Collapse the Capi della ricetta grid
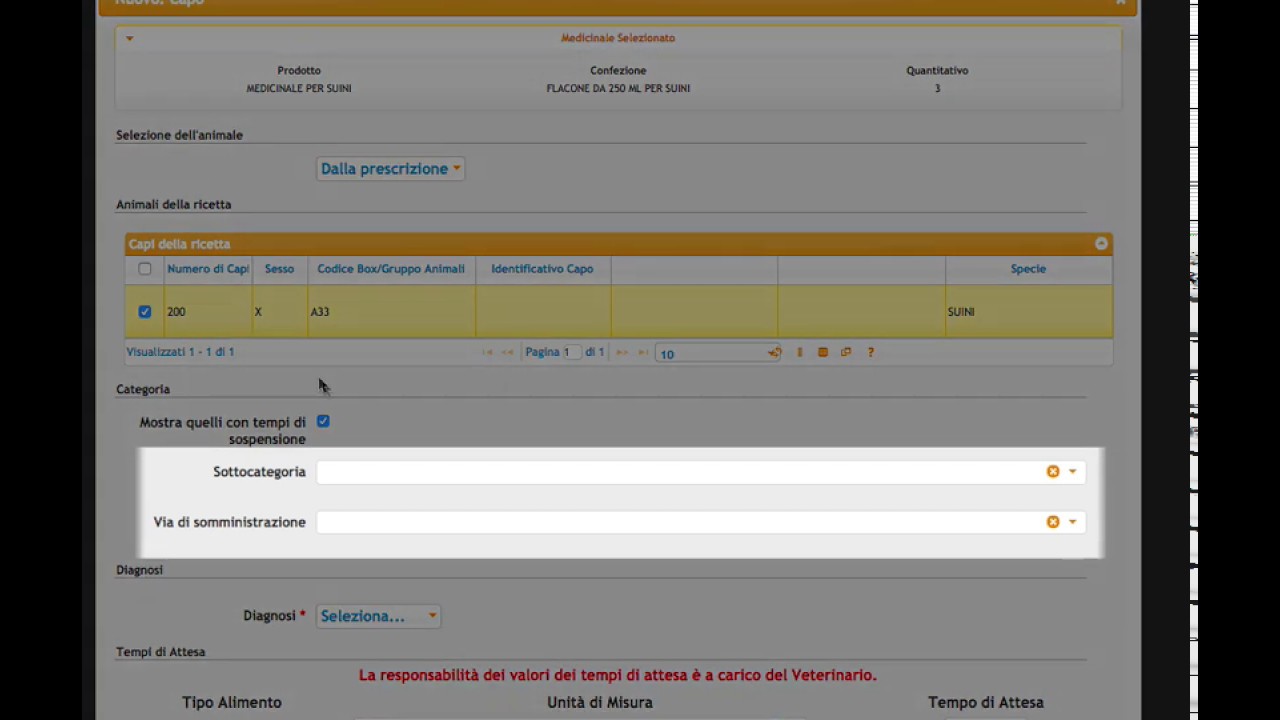The width and height of the screenshot is (1280, 720). tap(1101, 244)
